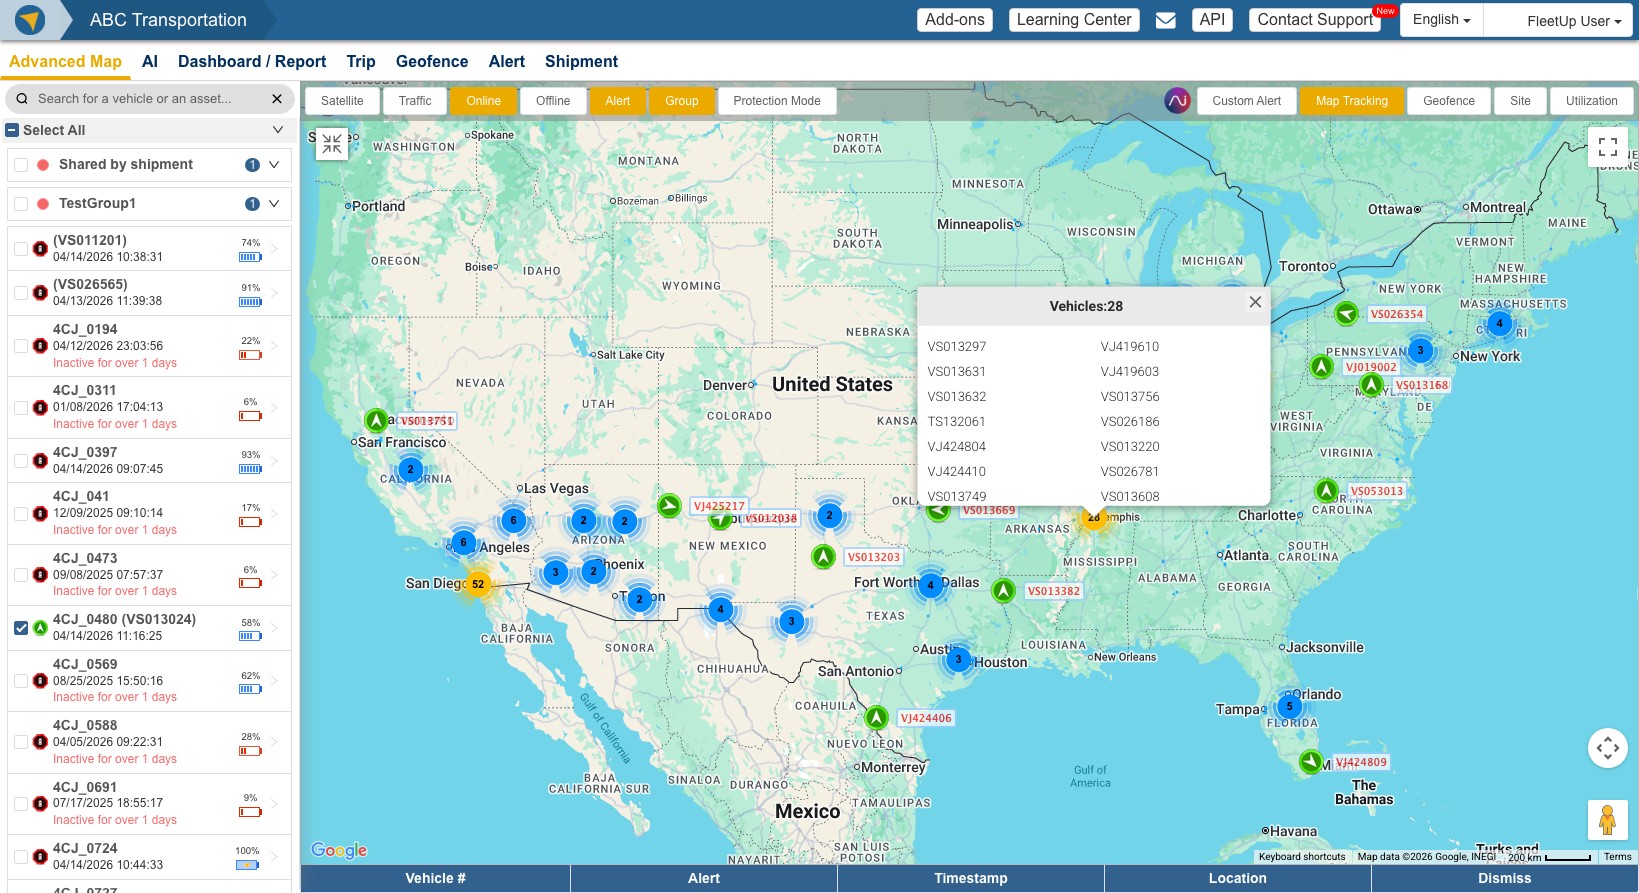
Task: Open the Shipment tab
Action: coord(581,61)
